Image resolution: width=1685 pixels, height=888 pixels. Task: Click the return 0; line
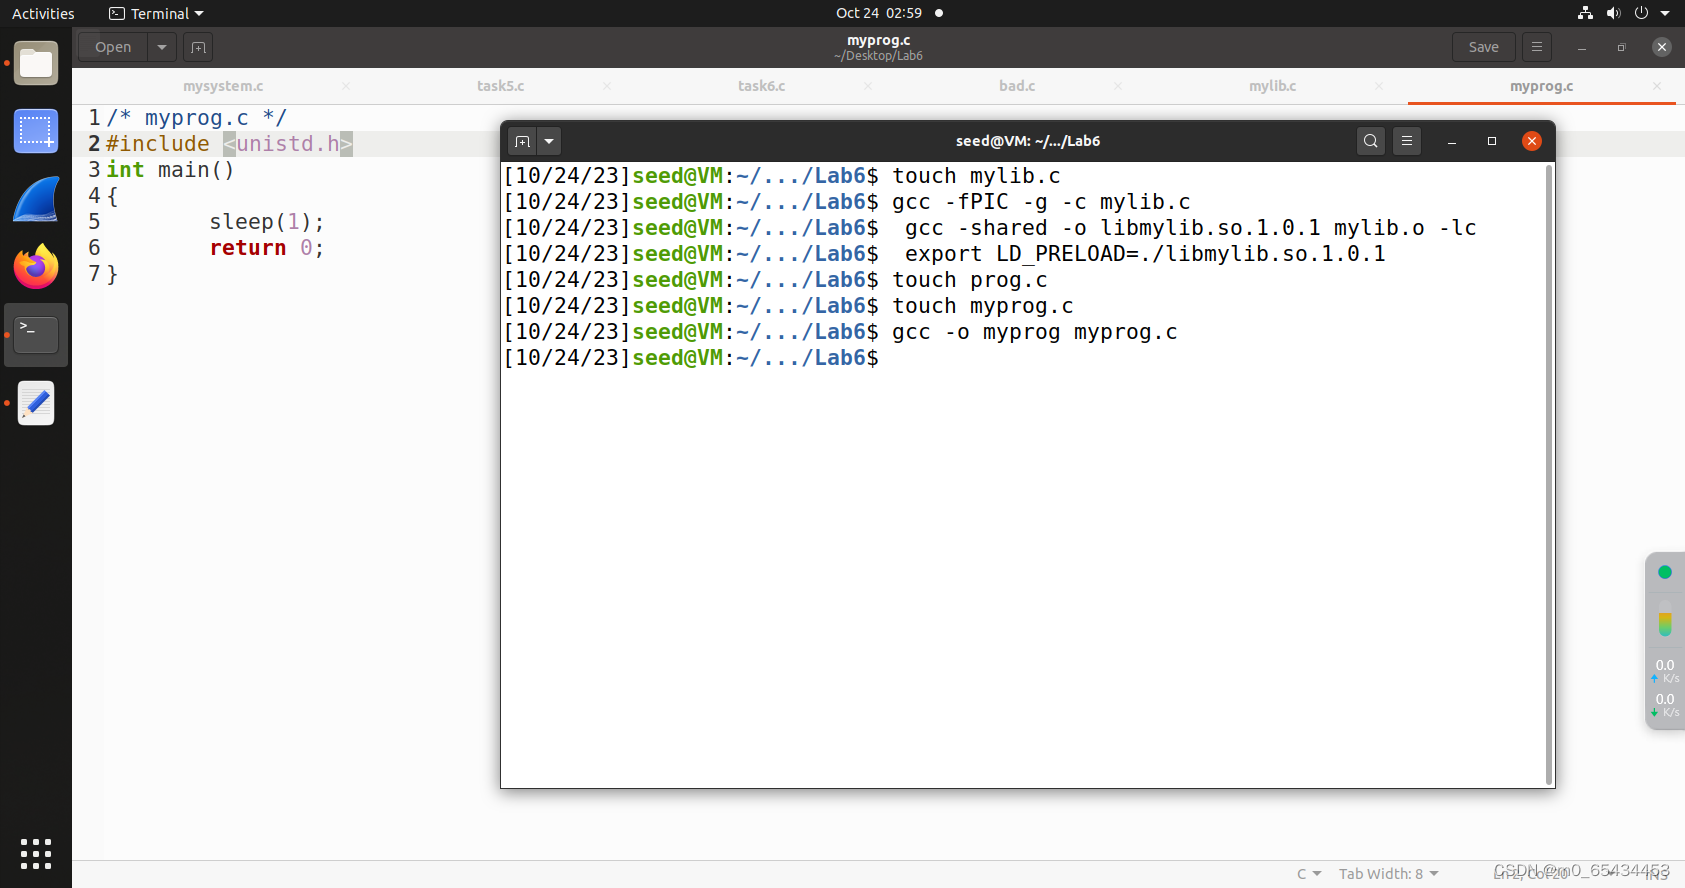[x=266, y=248]
